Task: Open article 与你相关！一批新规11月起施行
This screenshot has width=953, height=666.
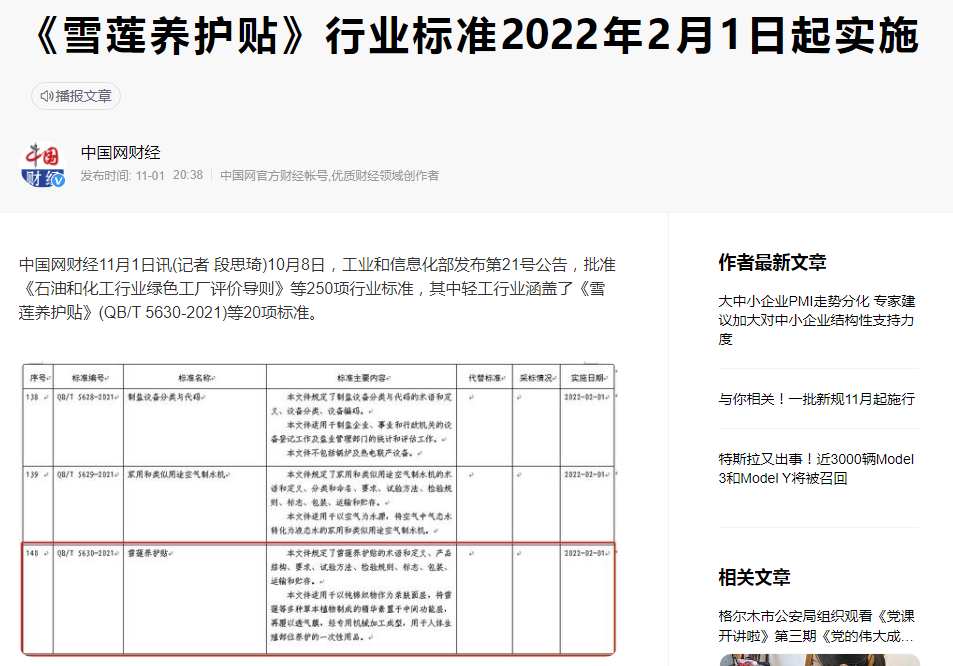Action: pos(816,399)
